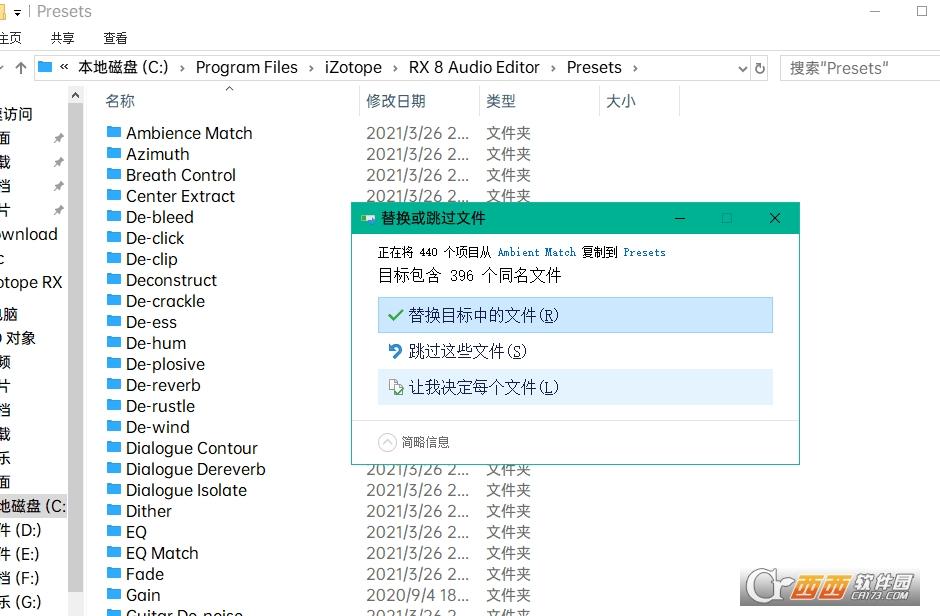
Task: Click the navigation pane scrollbar track
Action: 76,348
